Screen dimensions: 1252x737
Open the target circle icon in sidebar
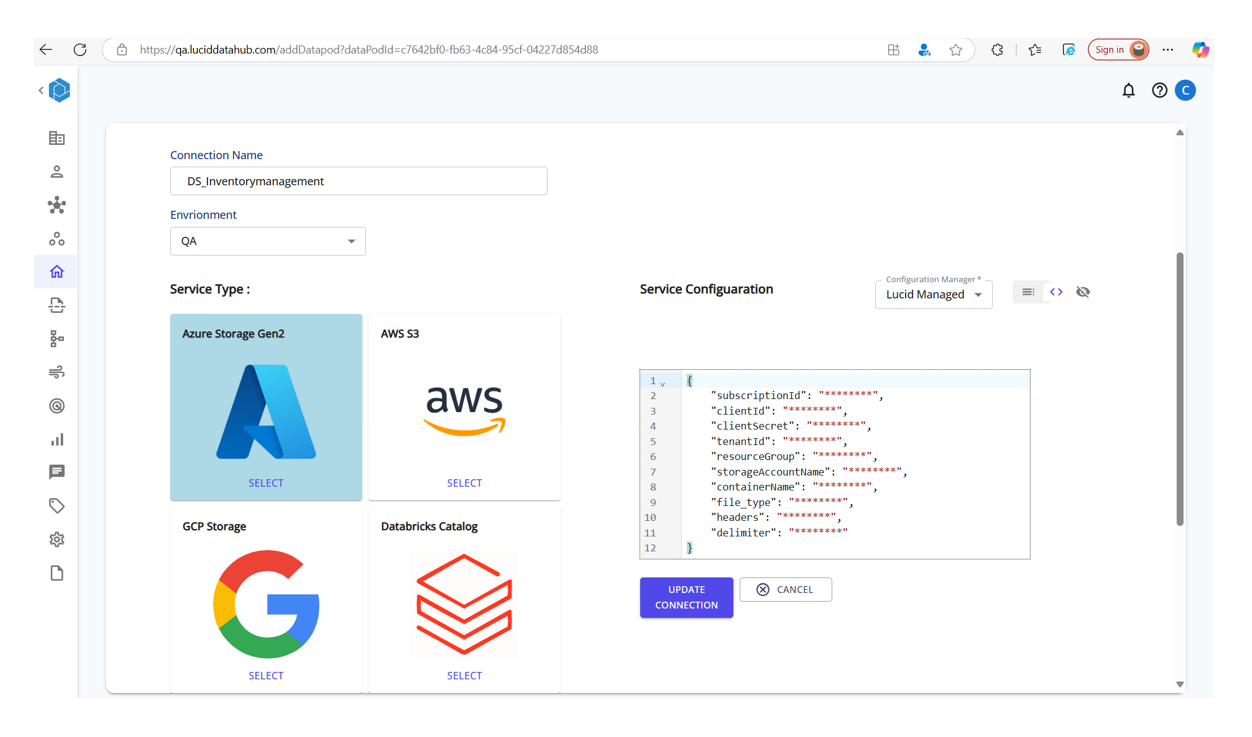pos(57,406)
